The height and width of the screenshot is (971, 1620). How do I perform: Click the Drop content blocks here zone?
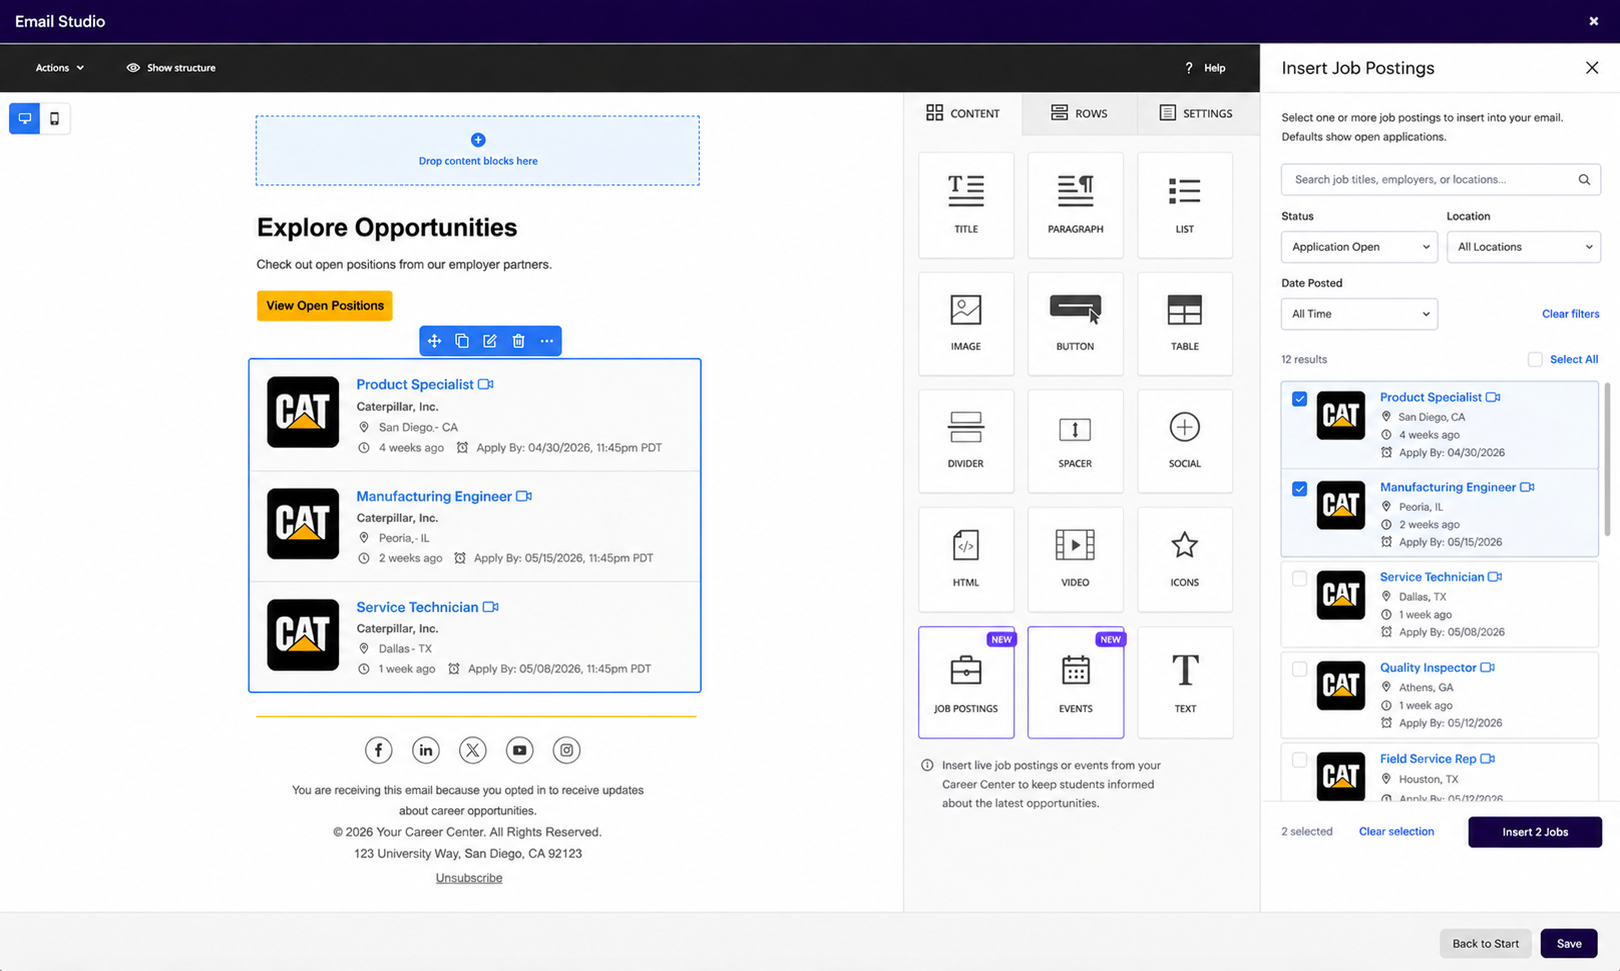tap(478, 150)
